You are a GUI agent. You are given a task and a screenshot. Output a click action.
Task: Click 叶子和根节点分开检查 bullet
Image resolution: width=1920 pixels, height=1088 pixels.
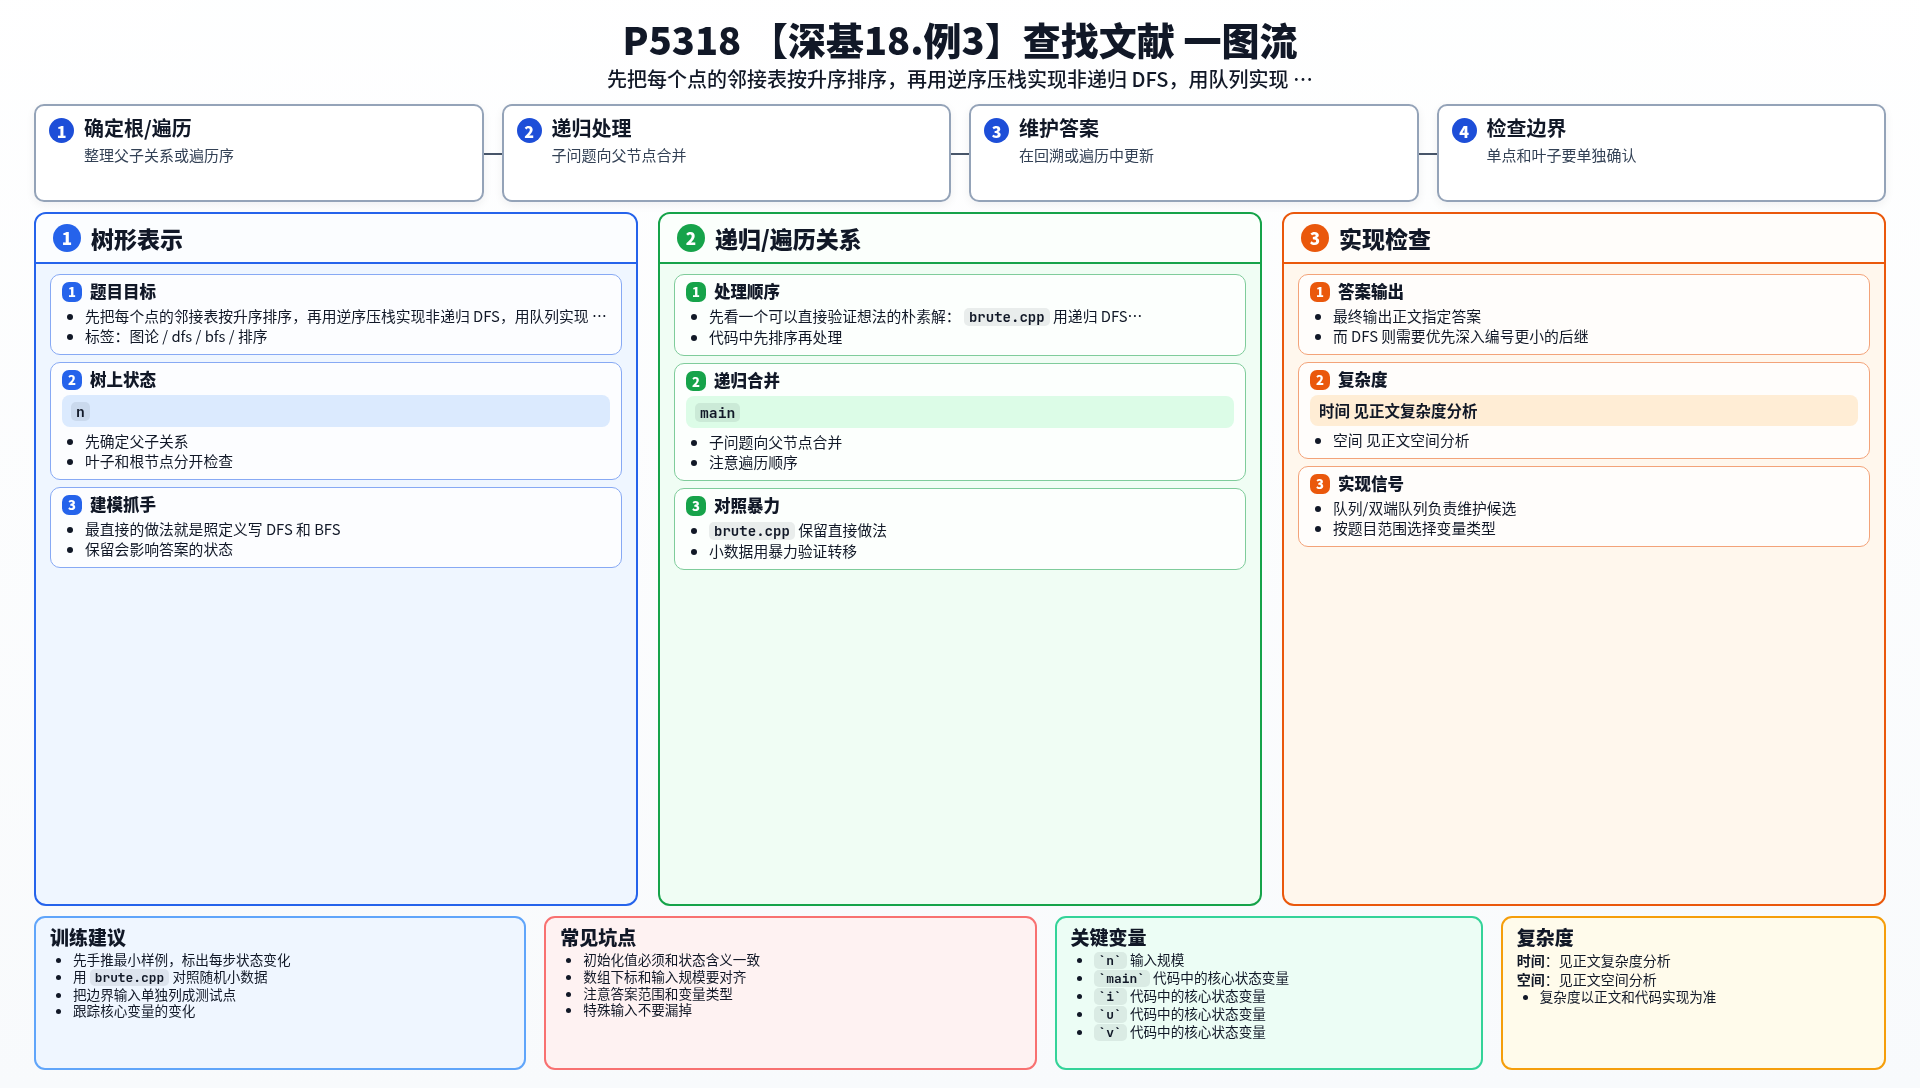click(x=159, y=462)
